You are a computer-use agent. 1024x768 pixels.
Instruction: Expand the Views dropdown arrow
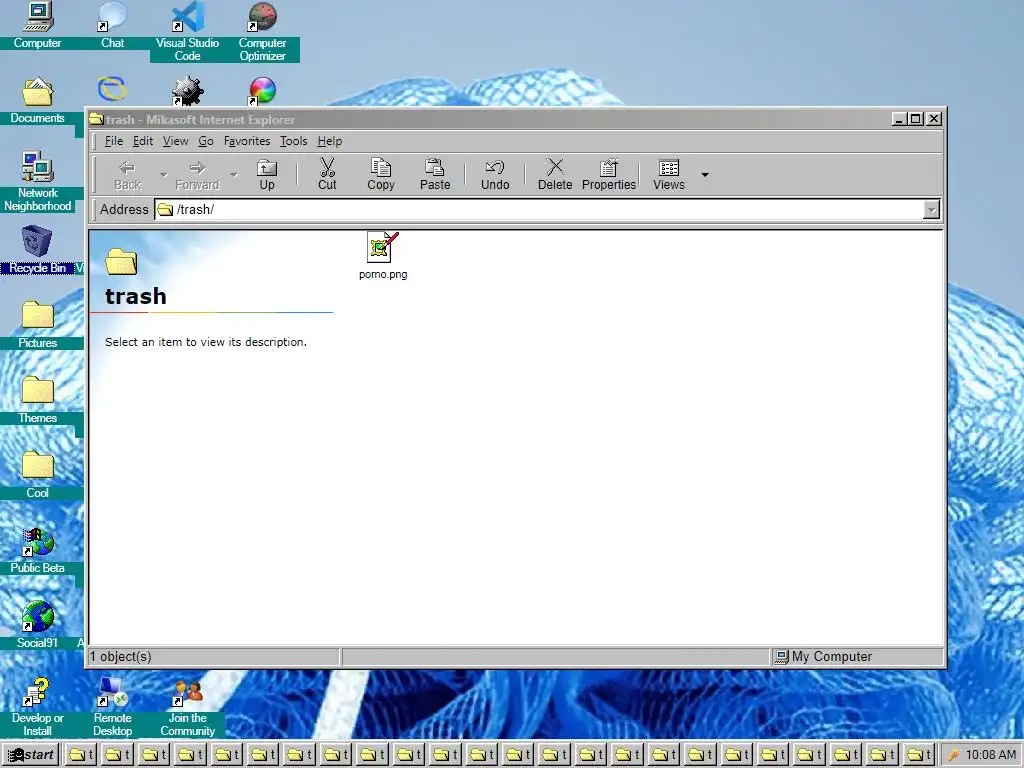[705, 175]
